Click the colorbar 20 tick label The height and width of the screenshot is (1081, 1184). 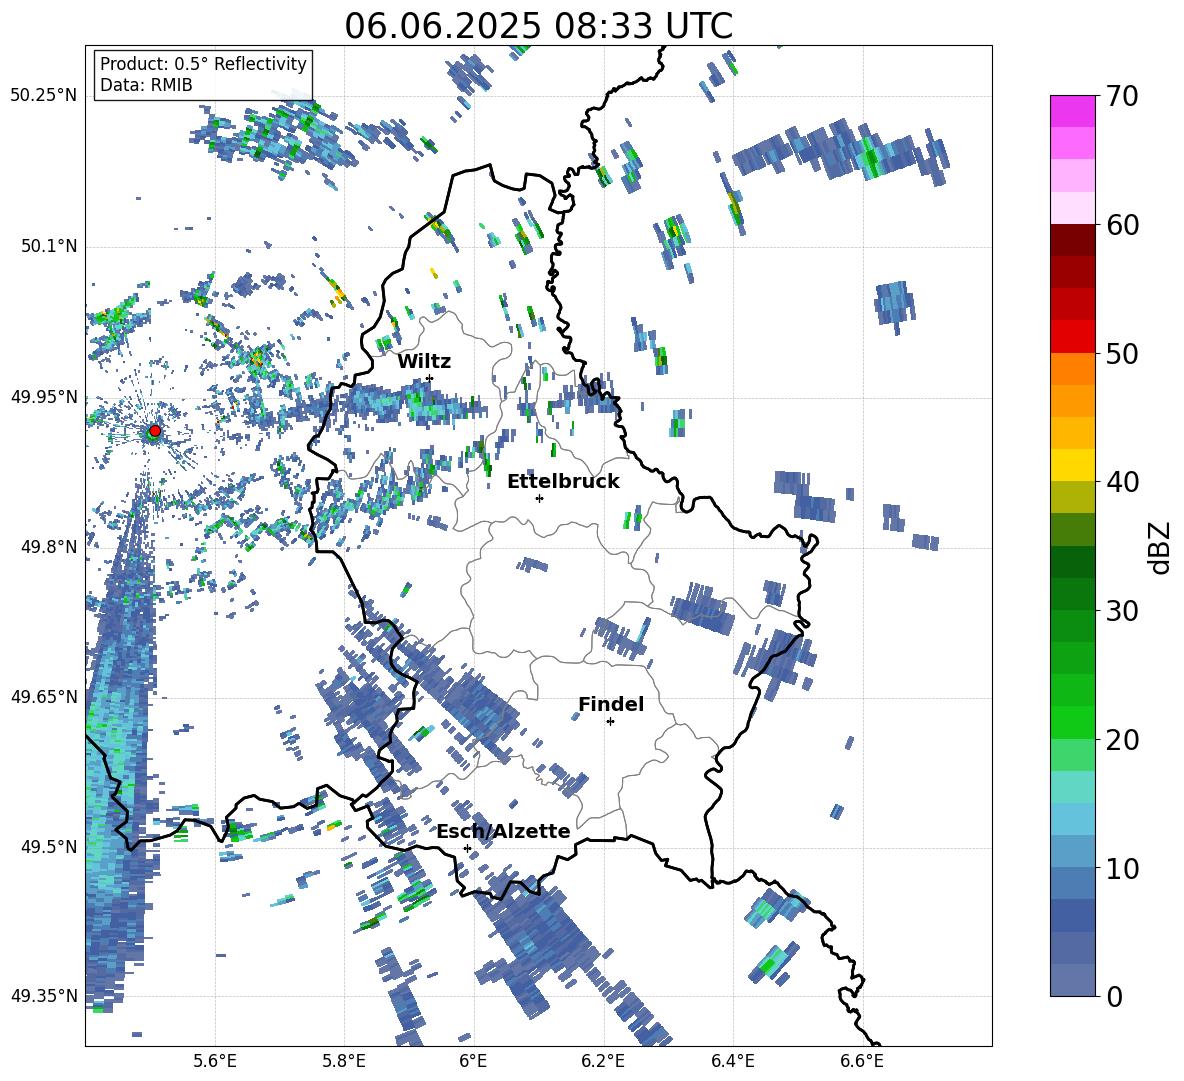(1122, 739)
